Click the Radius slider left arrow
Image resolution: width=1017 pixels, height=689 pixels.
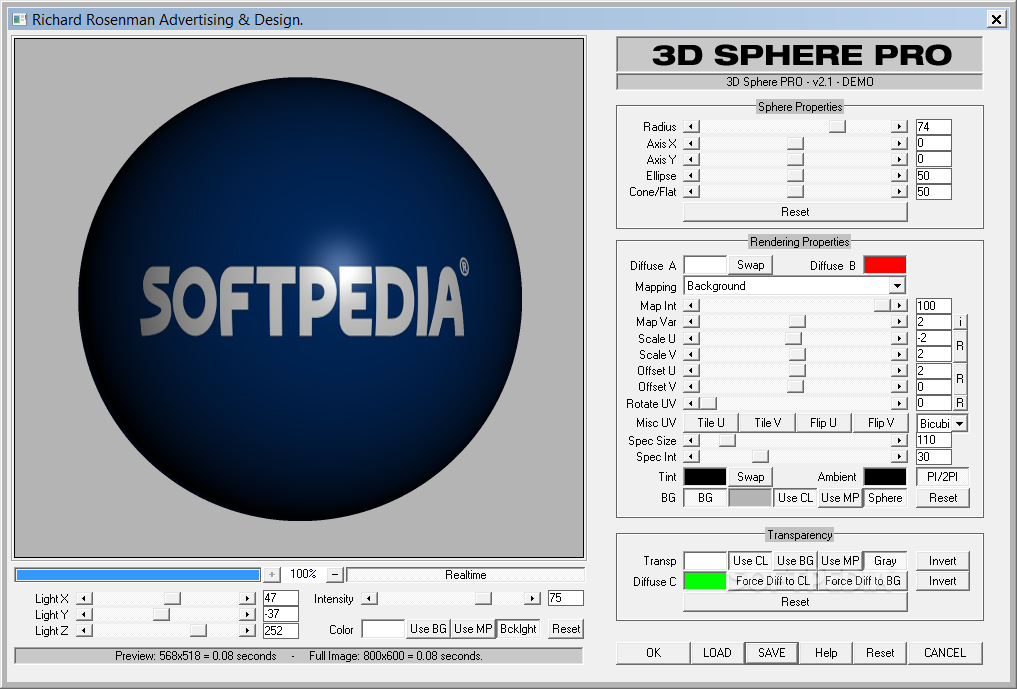coord(691,127)
